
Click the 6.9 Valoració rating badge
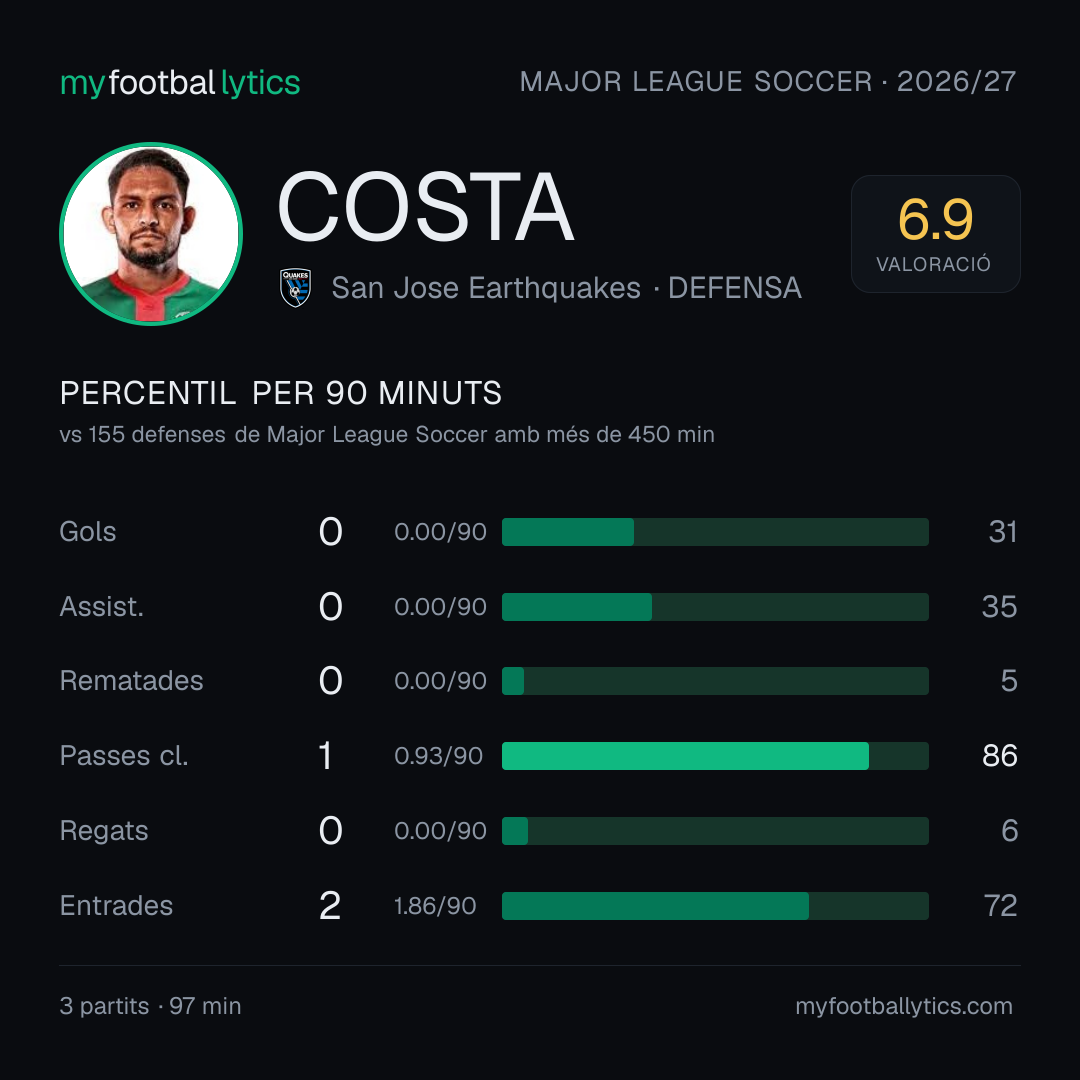[x=935, y=233]
